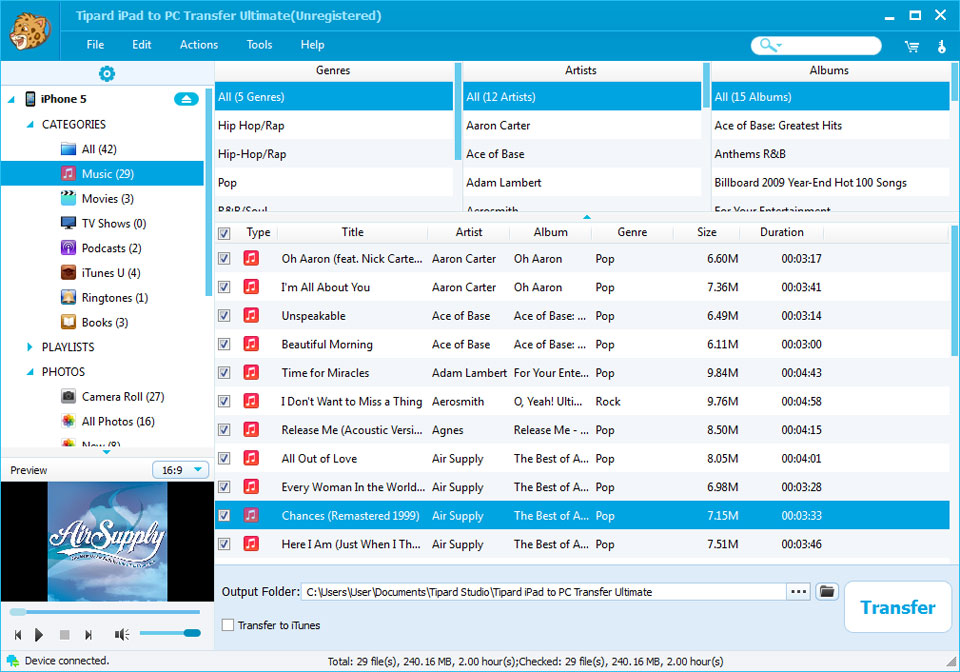Collapse the CATEGORIES section
This screenshot has height=672, width=960.
point(30,124)
